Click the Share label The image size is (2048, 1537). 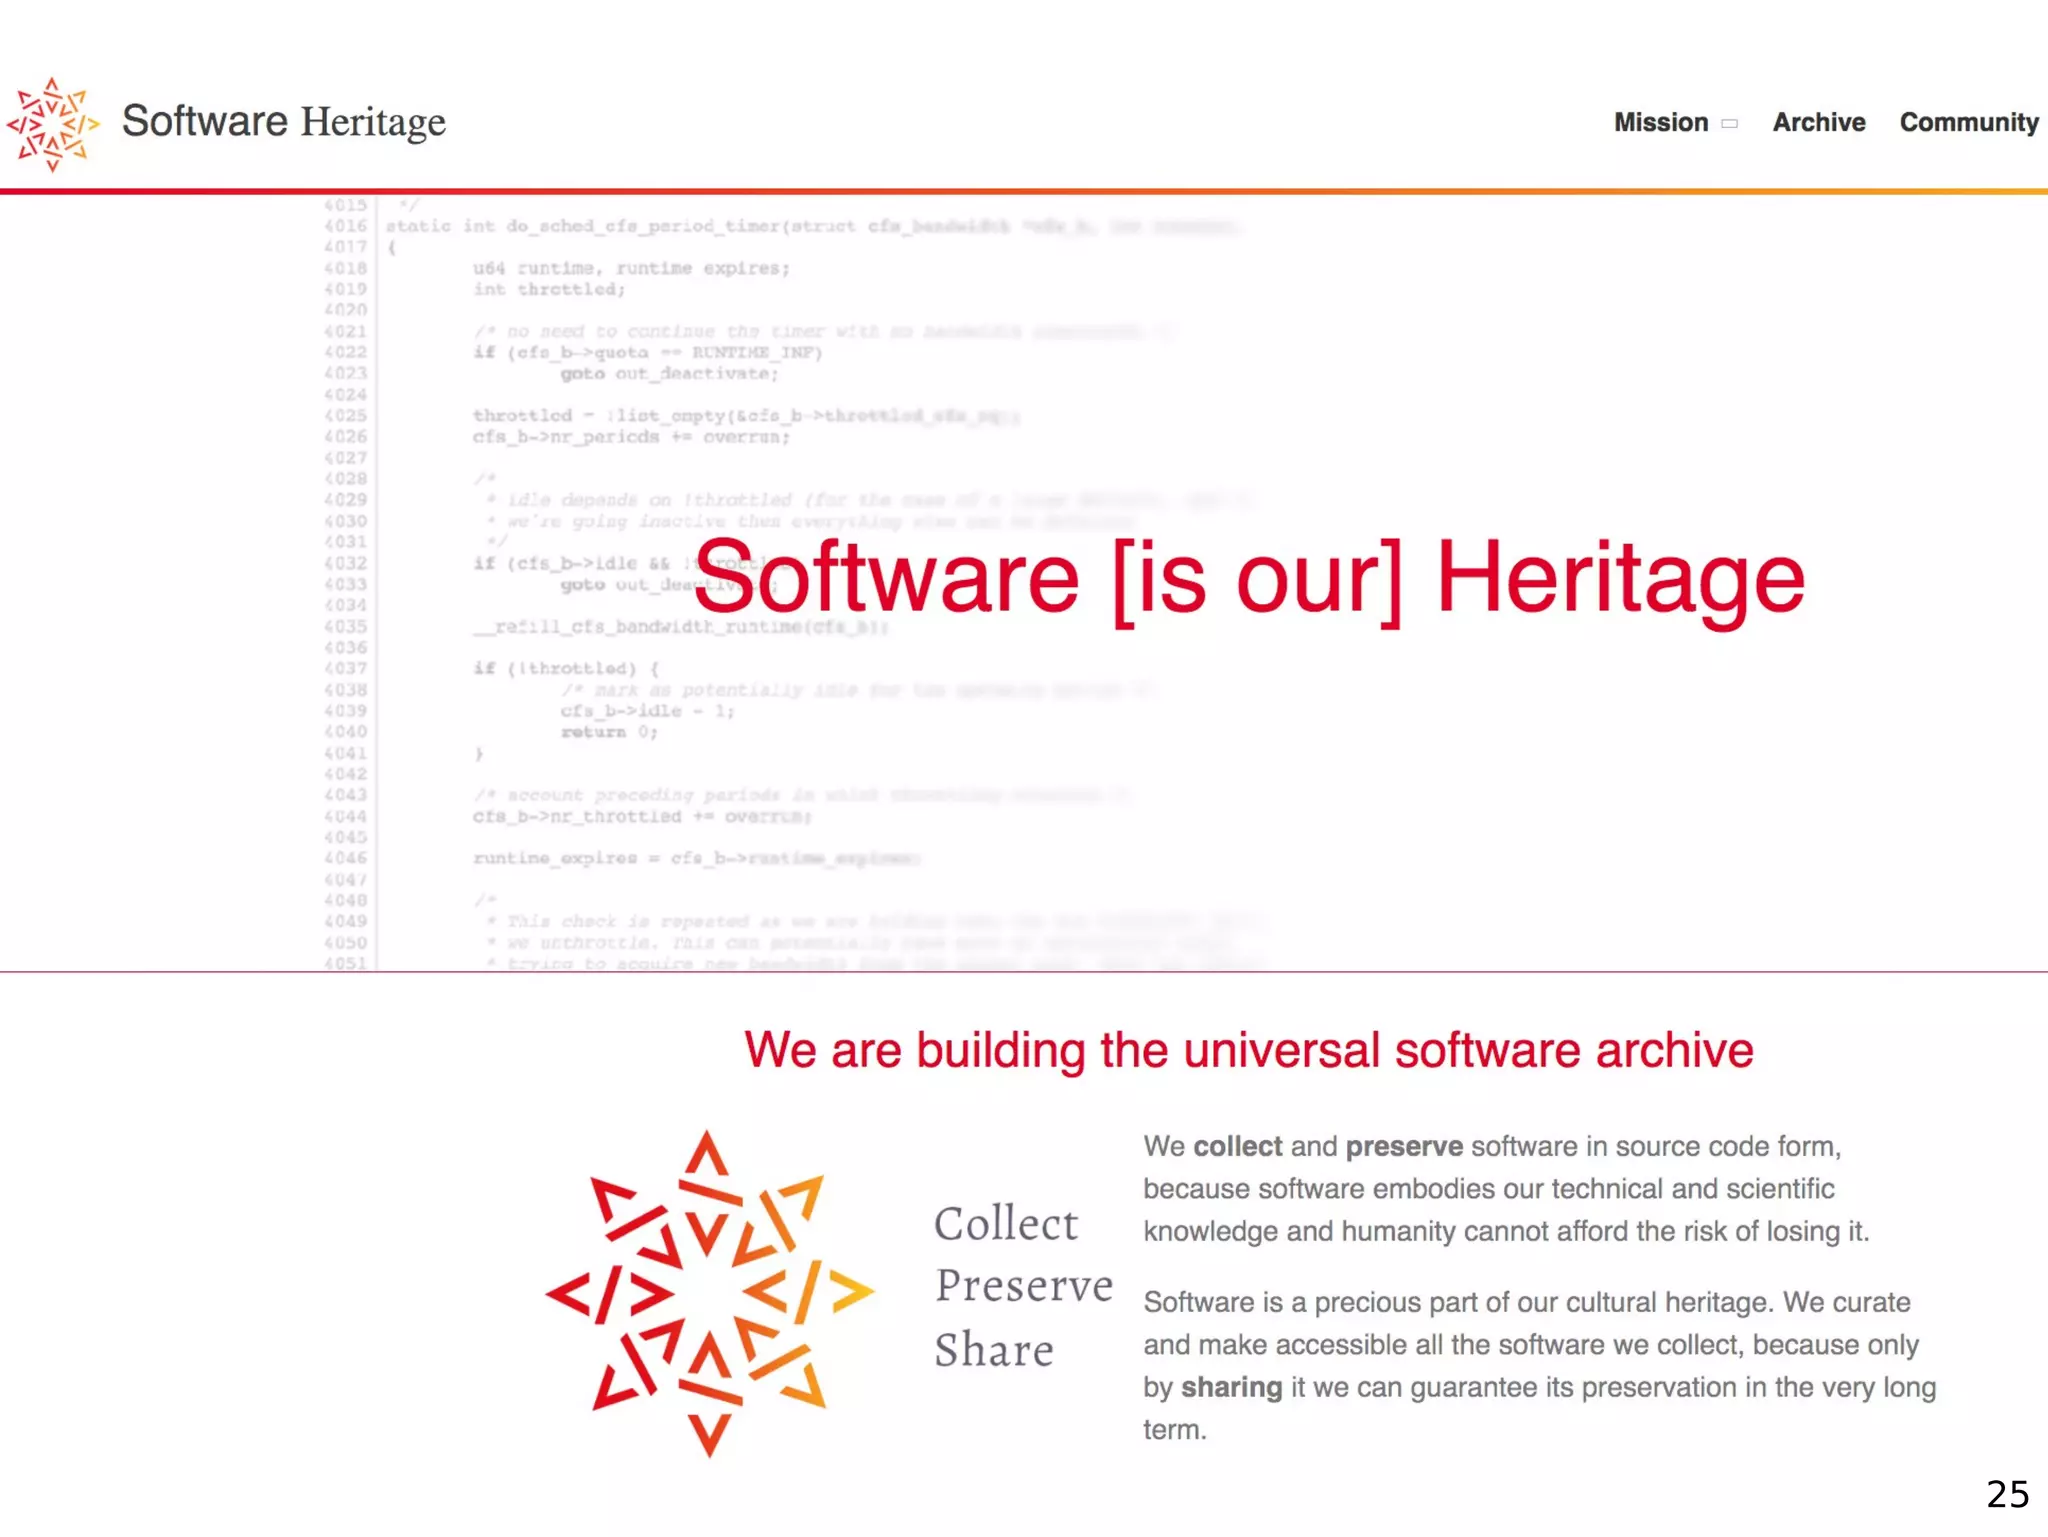(x=994, y=1350)
